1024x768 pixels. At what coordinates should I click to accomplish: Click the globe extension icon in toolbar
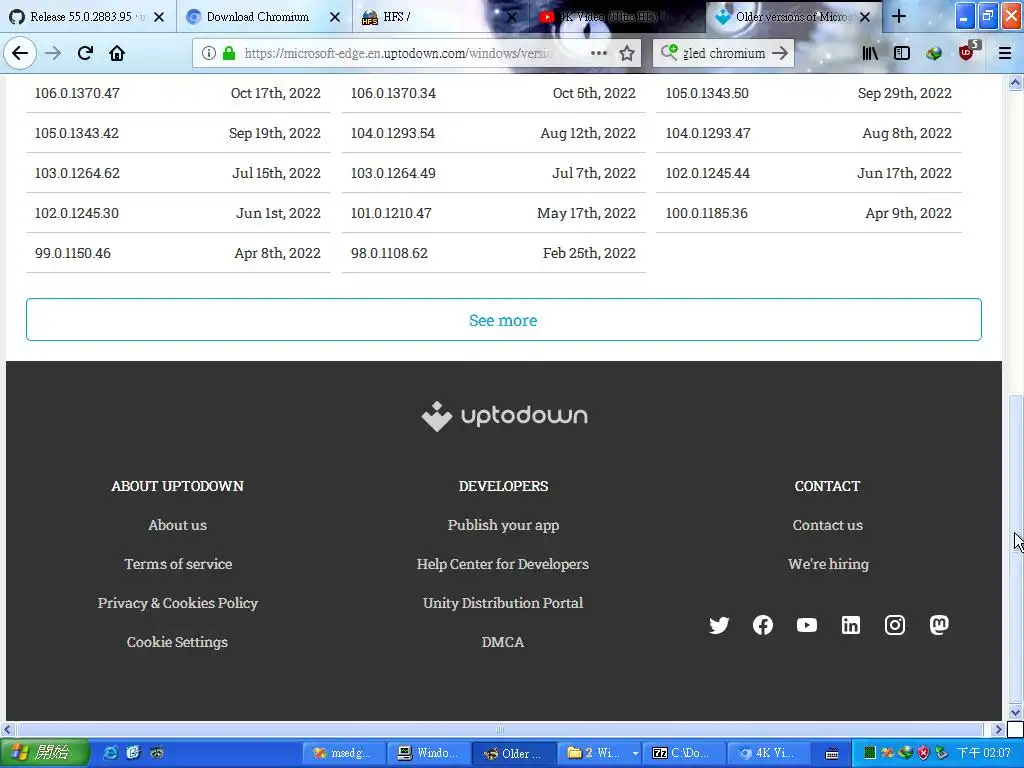(x=934, y=53)
